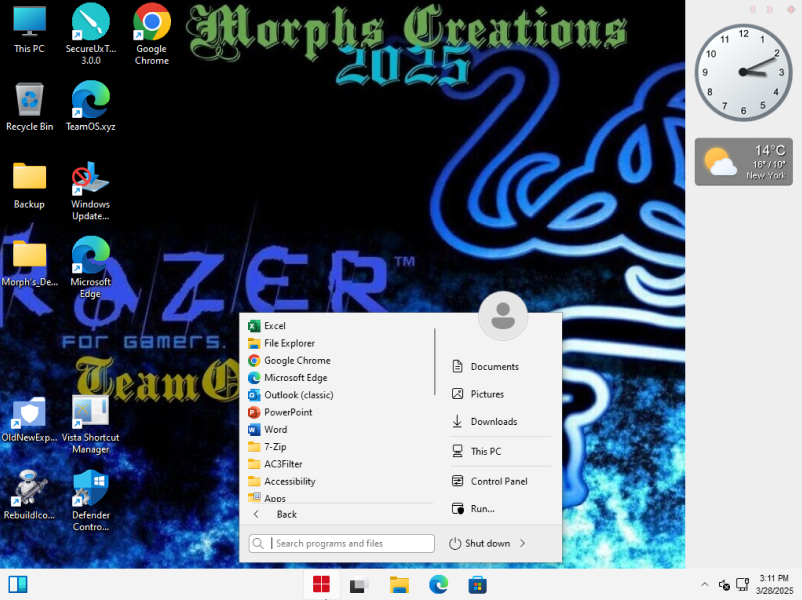Expand the arrow next to Shut down

523,543
